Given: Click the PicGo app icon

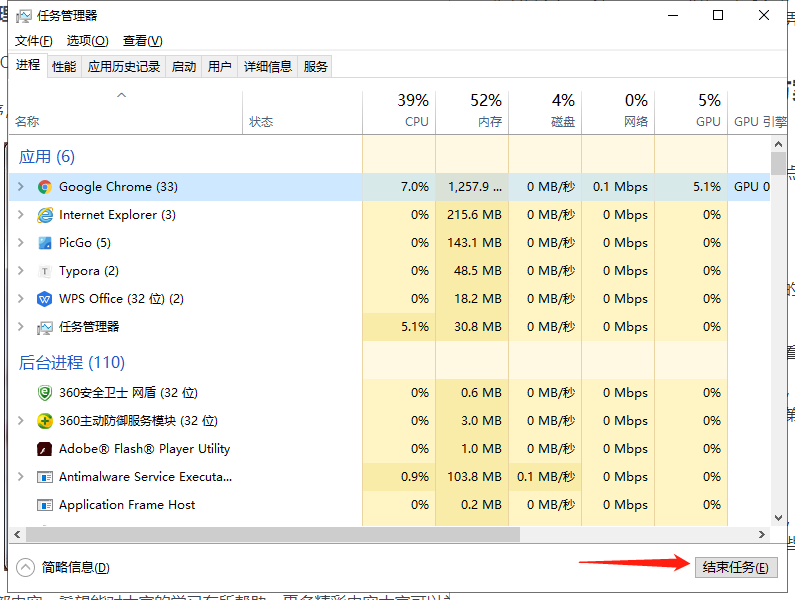Looking at the screenshot, I should point(45,243).
